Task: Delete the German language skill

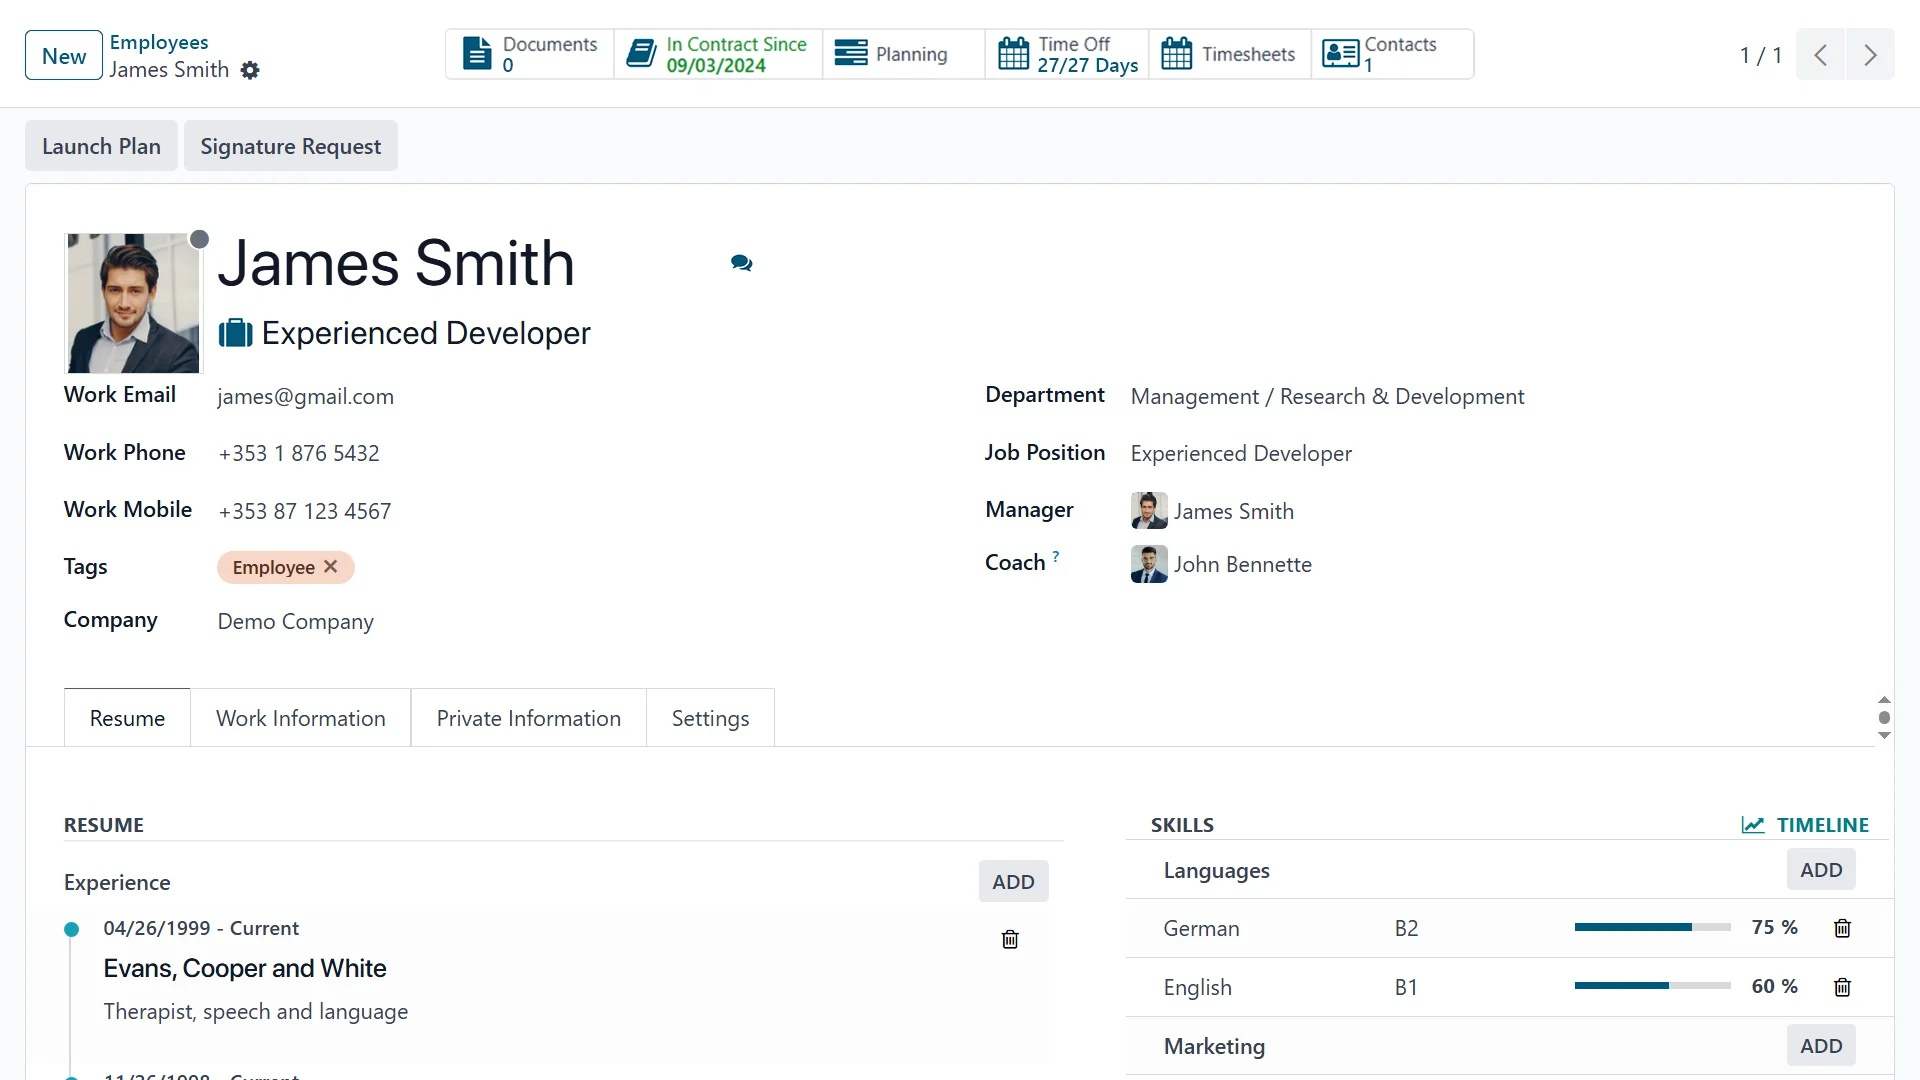Action: (x=1842, y=928)
